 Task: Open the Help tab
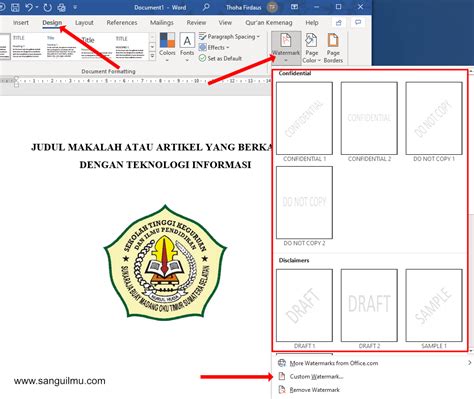(312, 23)
